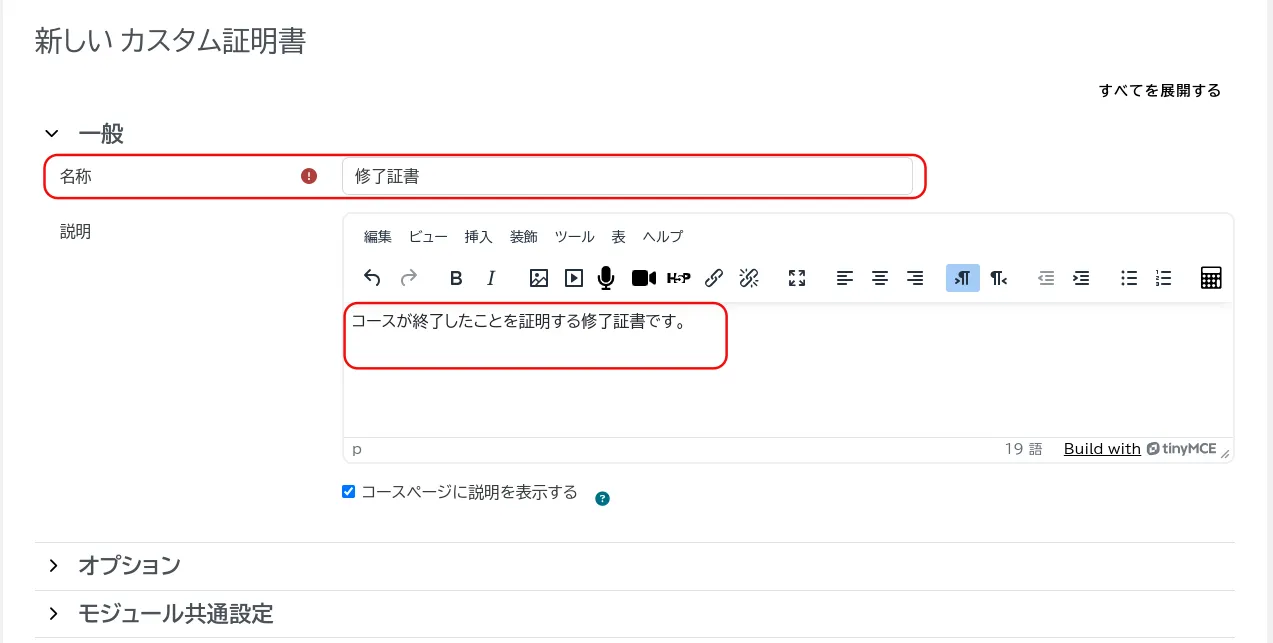
Task: Click the すべてを展開する link
Action: pyautogui.click(x=1159, y=91)
